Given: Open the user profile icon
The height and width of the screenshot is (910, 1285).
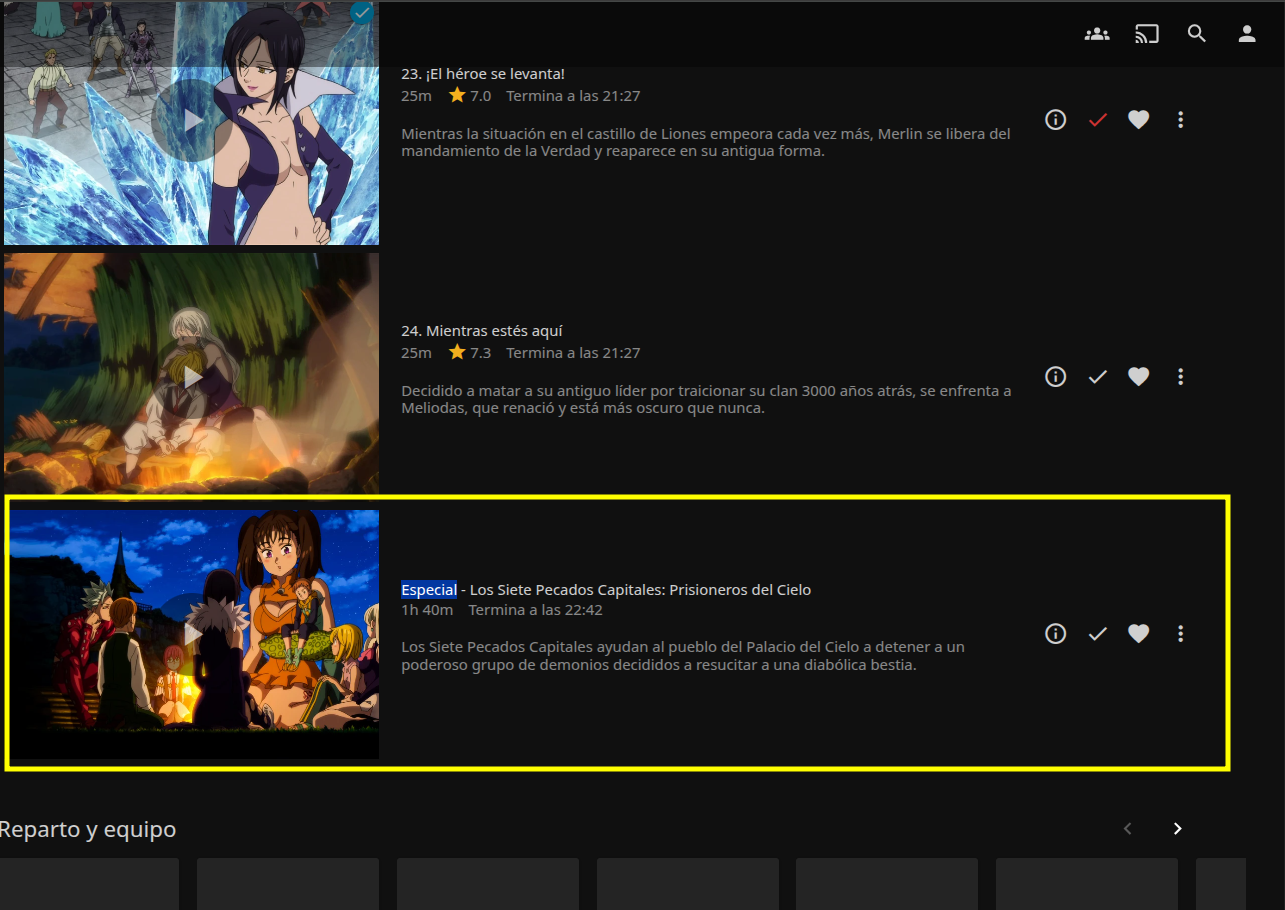Looking at the screenshot, I should pos(1247,34).
